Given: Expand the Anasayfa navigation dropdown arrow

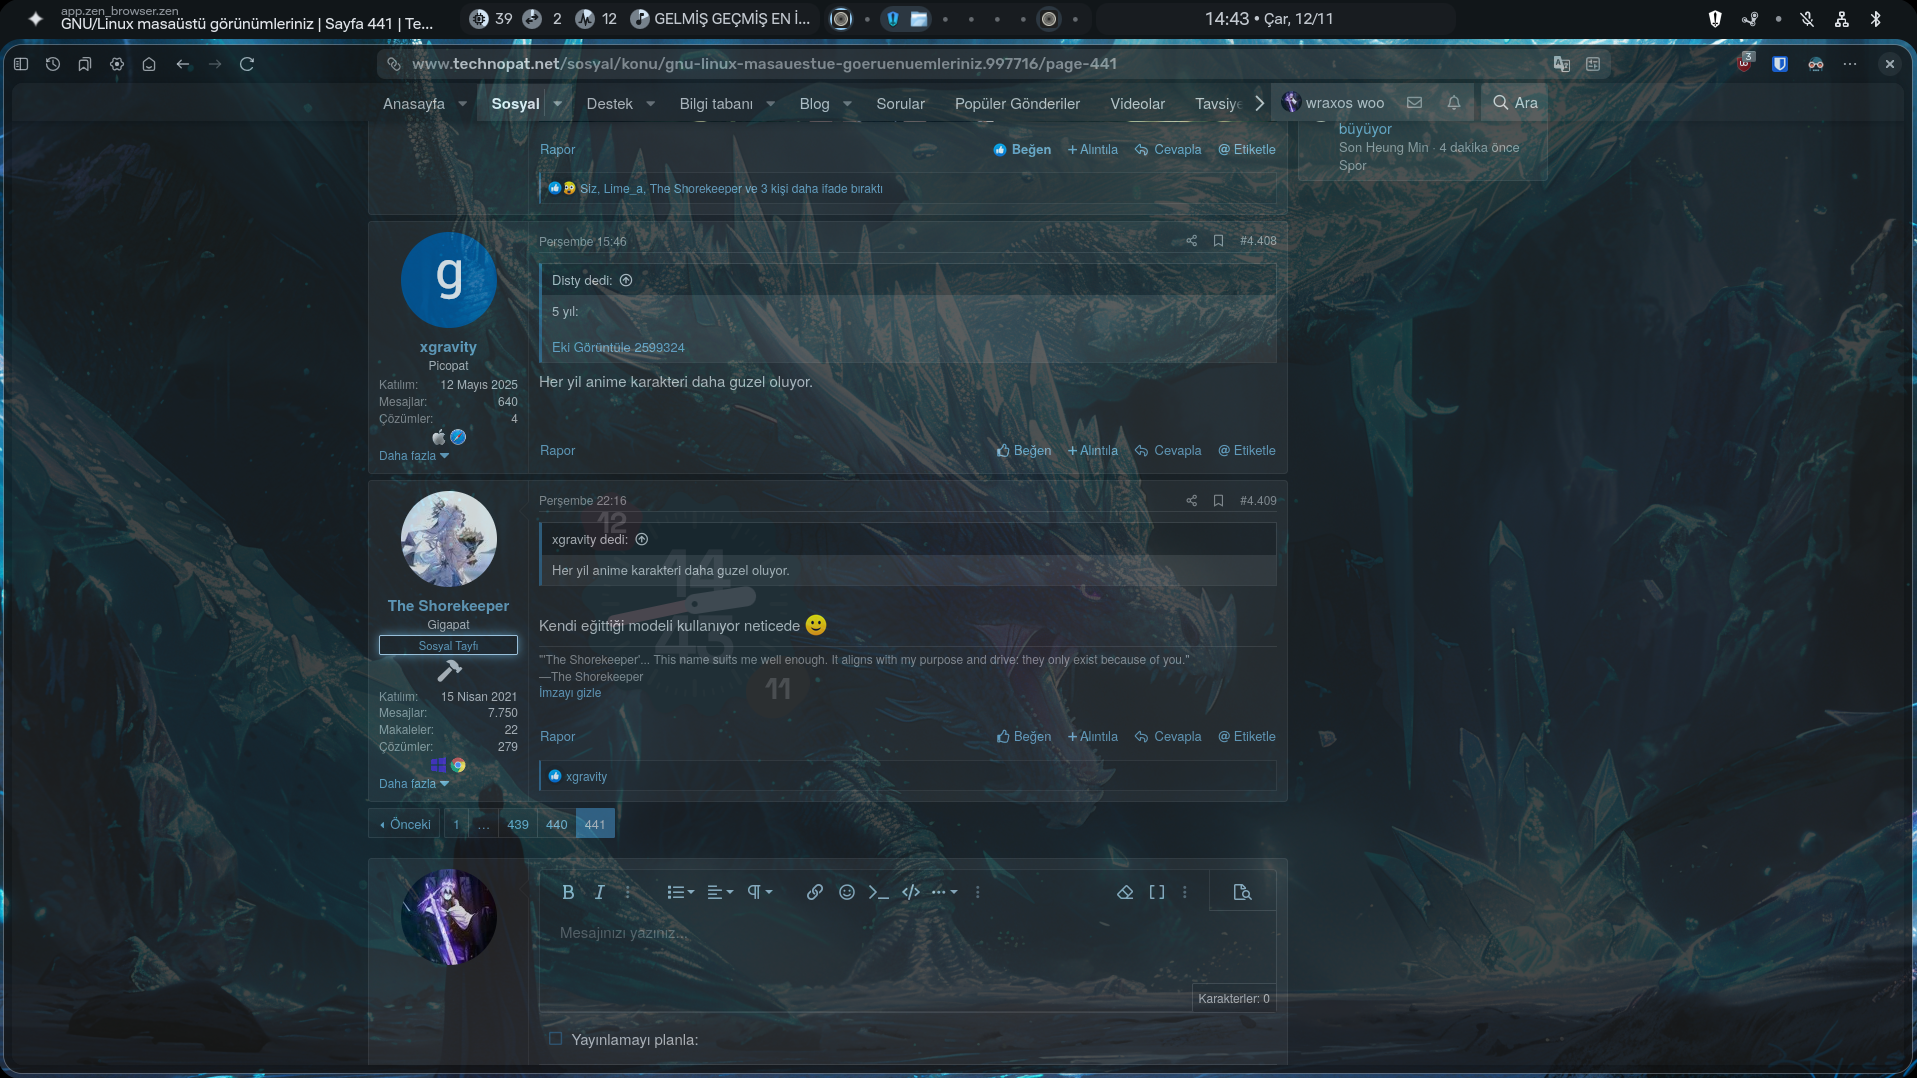Looking at the screenshot, I should (462, 104).
